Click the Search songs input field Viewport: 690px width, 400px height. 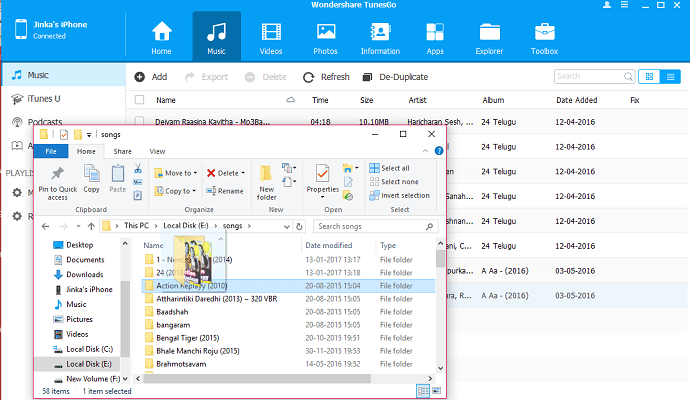point(372,227)
